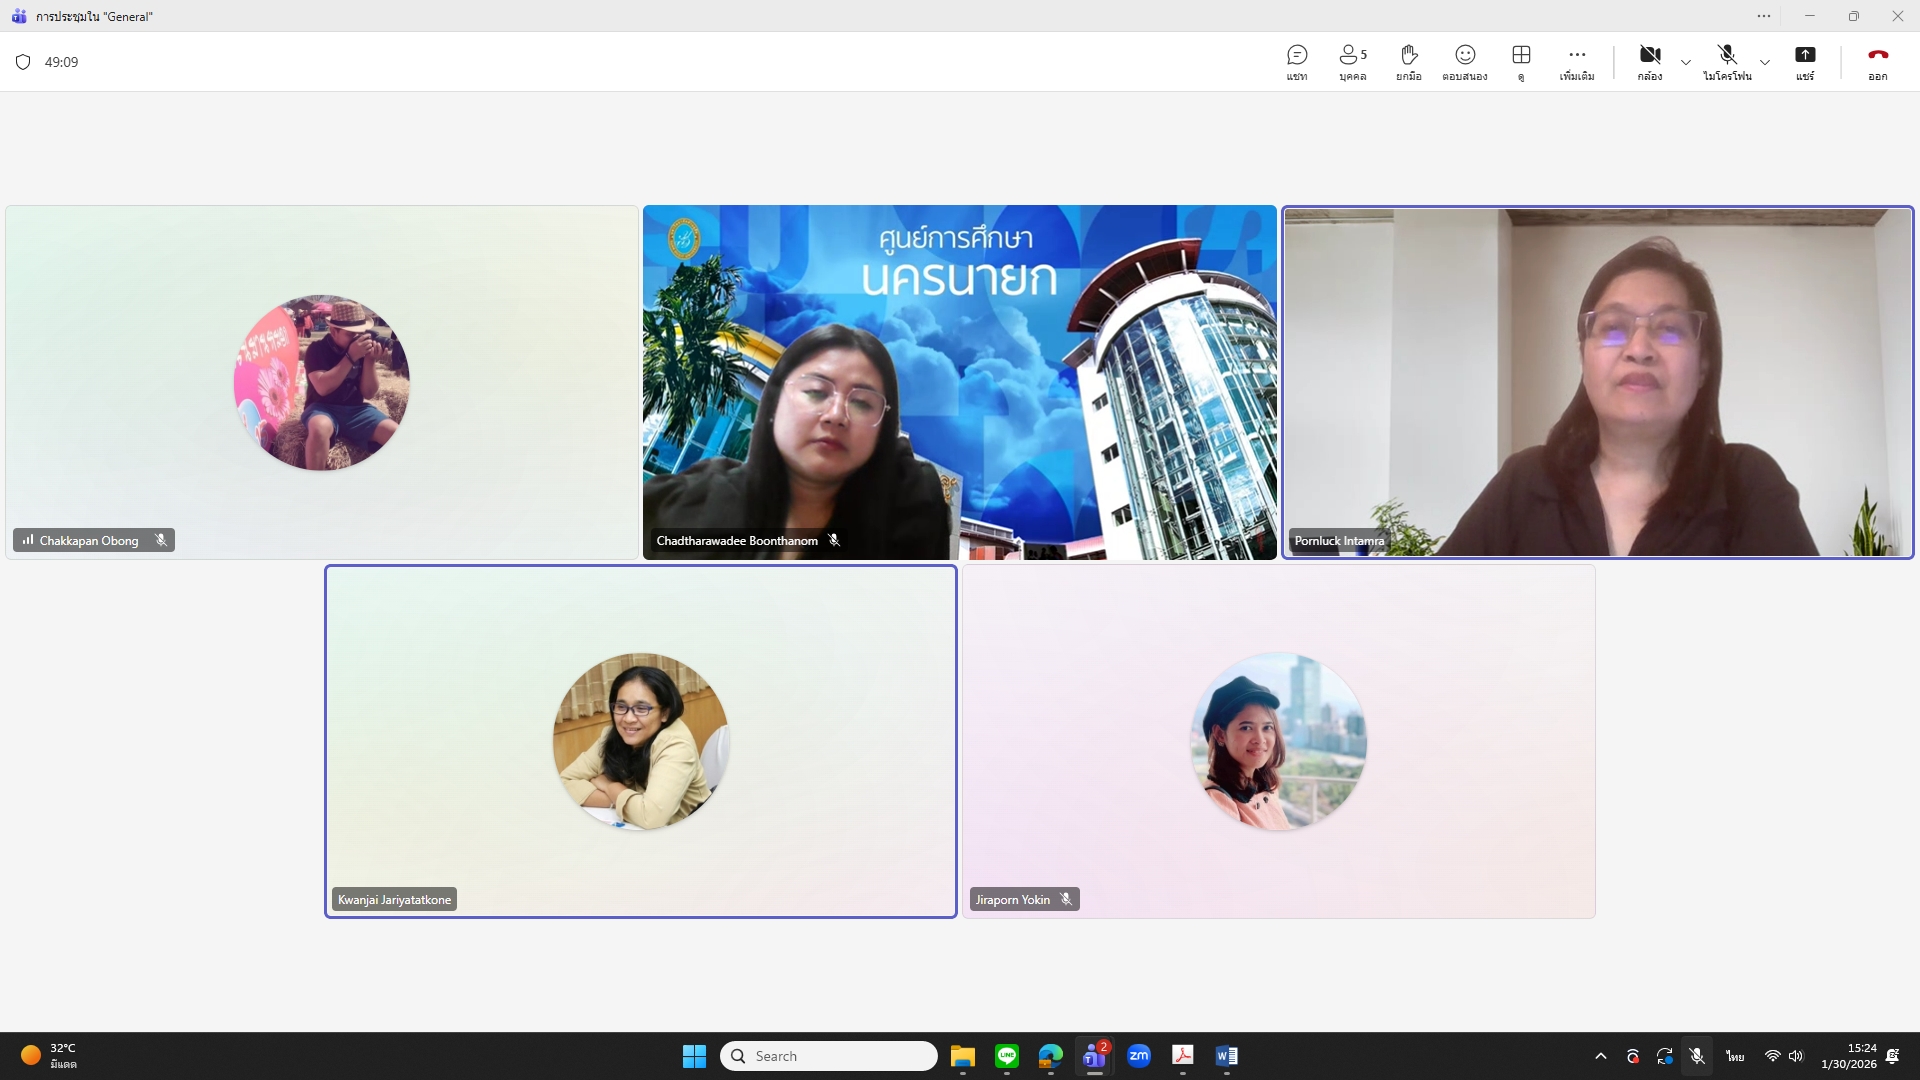Image resolution: width=1920 pixels, height=1080 pixels.
Task: Show hidden system tray icons
Action: point(1600,1056)
